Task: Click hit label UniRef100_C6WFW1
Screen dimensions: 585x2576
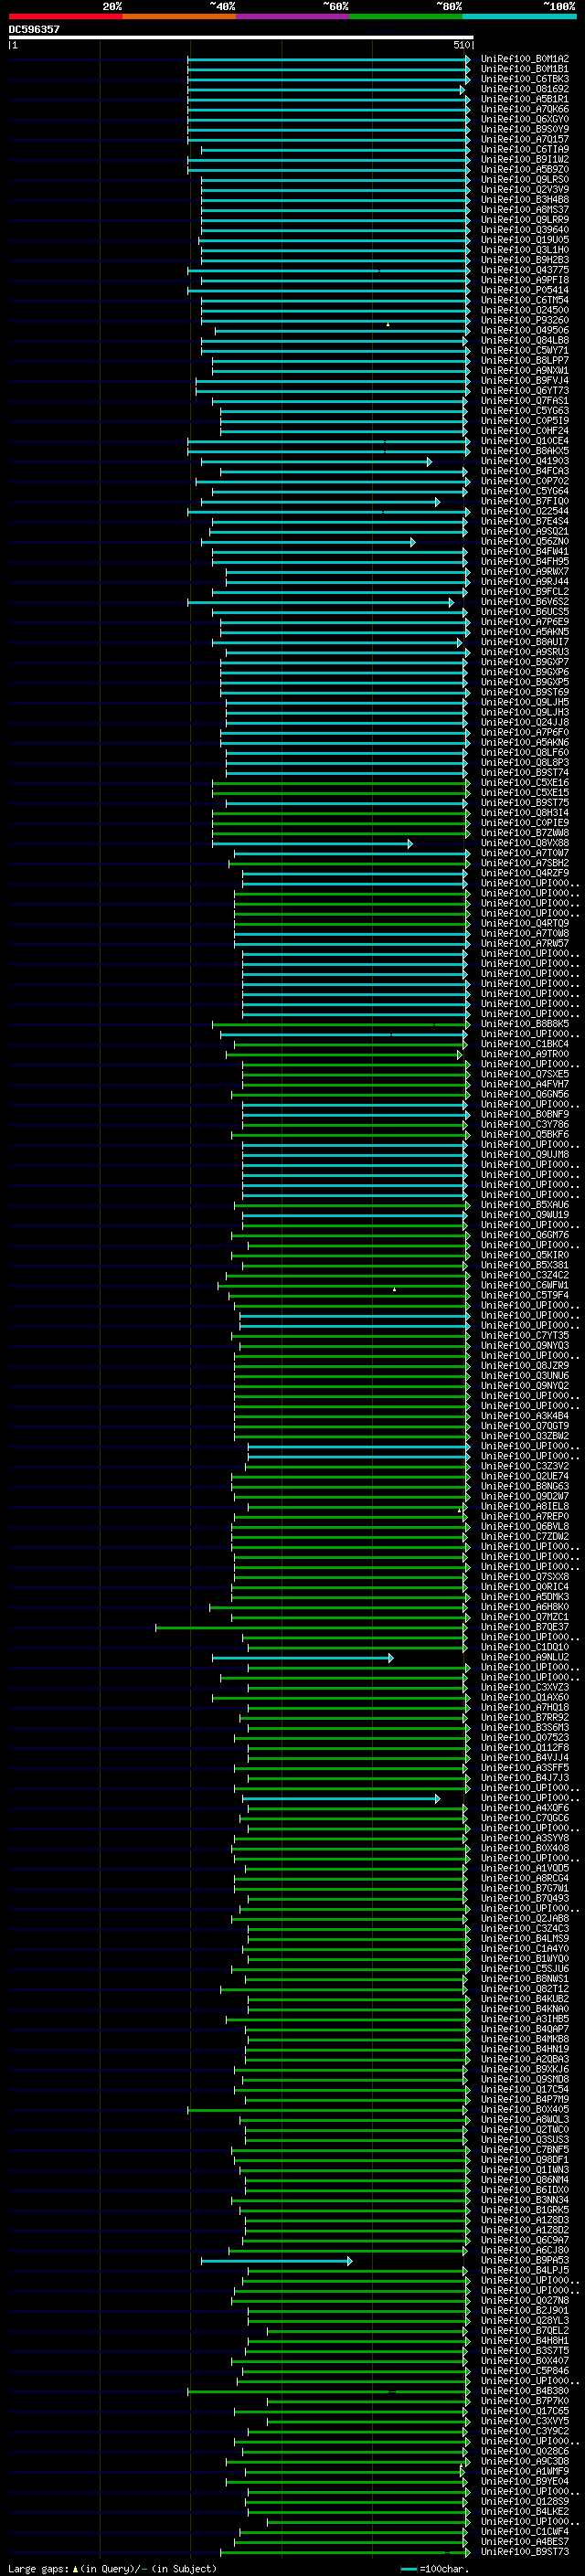Action: point(525,1285)
